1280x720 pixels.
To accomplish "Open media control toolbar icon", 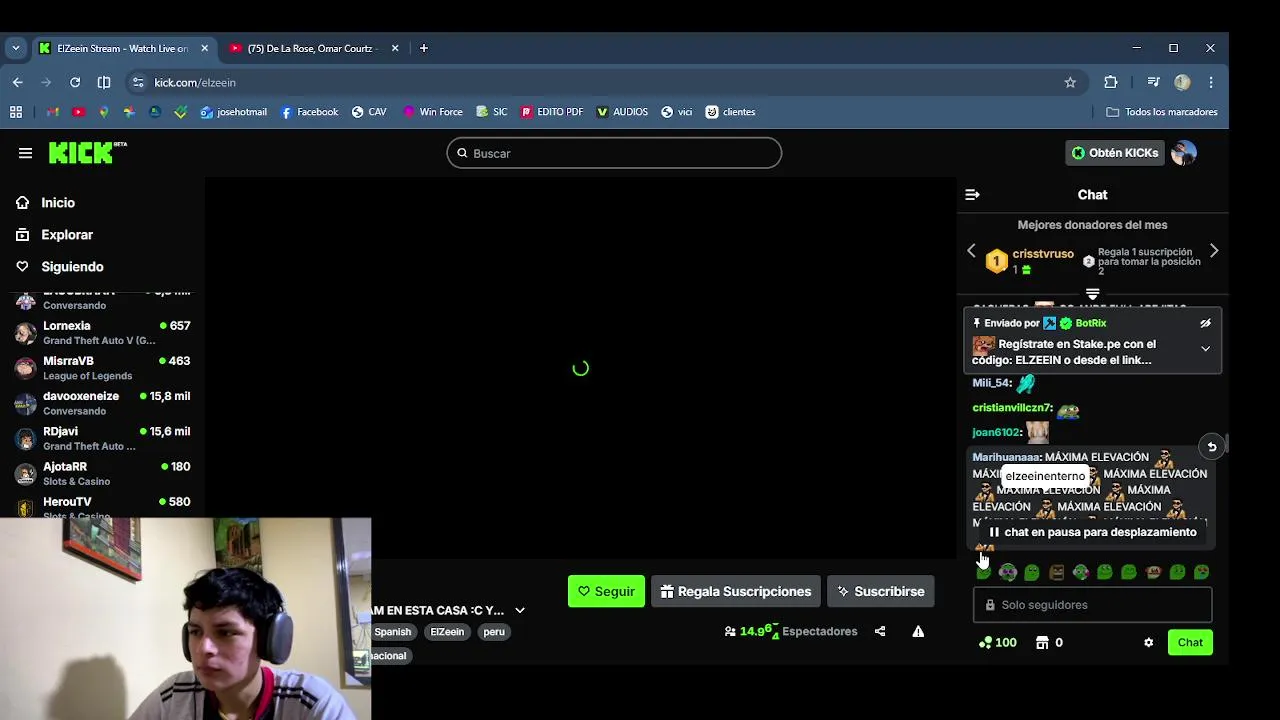I will pyautogui.click(x=1153, y=82).
